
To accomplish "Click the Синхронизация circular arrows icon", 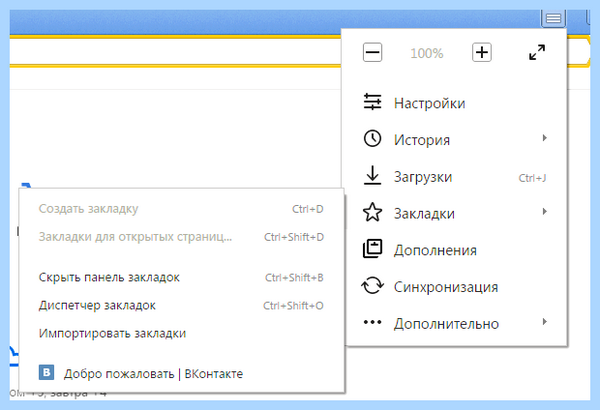I will [372, 286].
